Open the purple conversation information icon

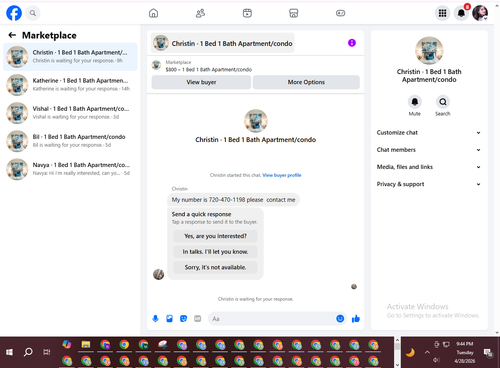352,43
